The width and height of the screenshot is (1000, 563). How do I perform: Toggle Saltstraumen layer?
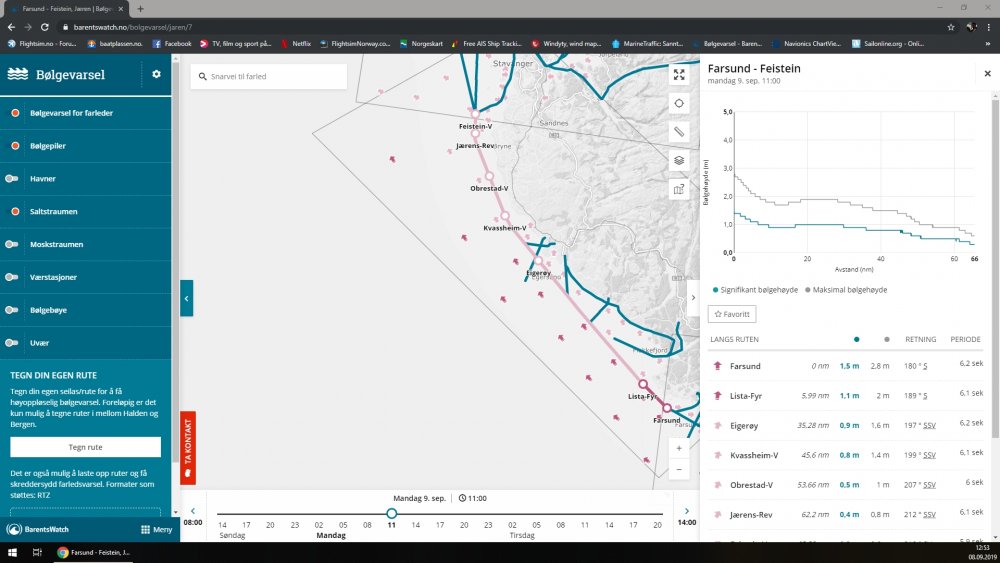tap(12, 211)
